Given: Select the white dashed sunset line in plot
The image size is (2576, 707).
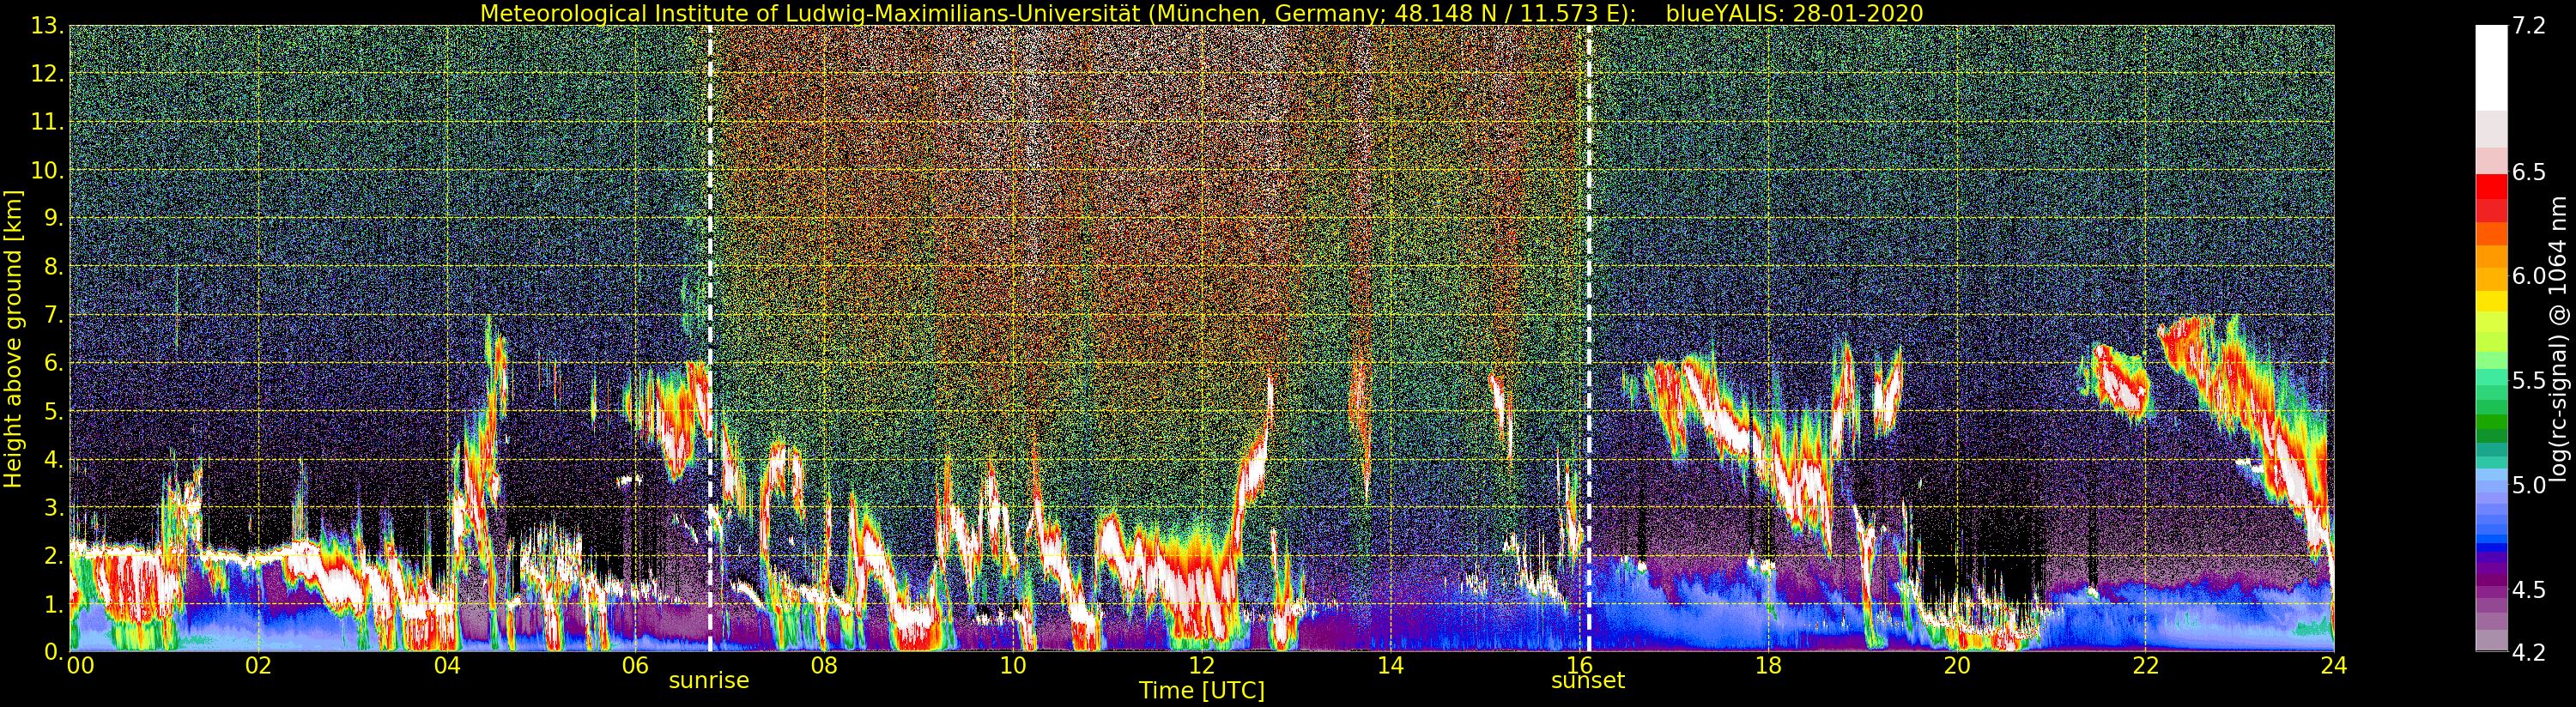Looking at the screenshot, I should coord(1589,300).
